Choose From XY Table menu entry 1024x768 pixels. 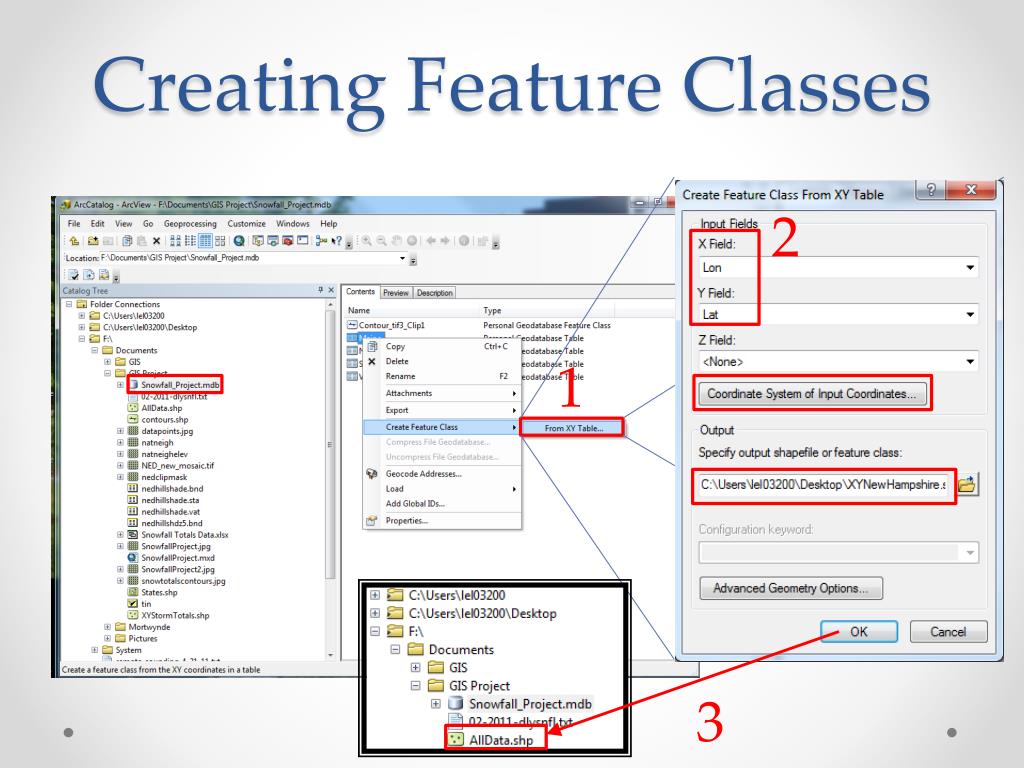pyautogui.click(x=573, y=428)
